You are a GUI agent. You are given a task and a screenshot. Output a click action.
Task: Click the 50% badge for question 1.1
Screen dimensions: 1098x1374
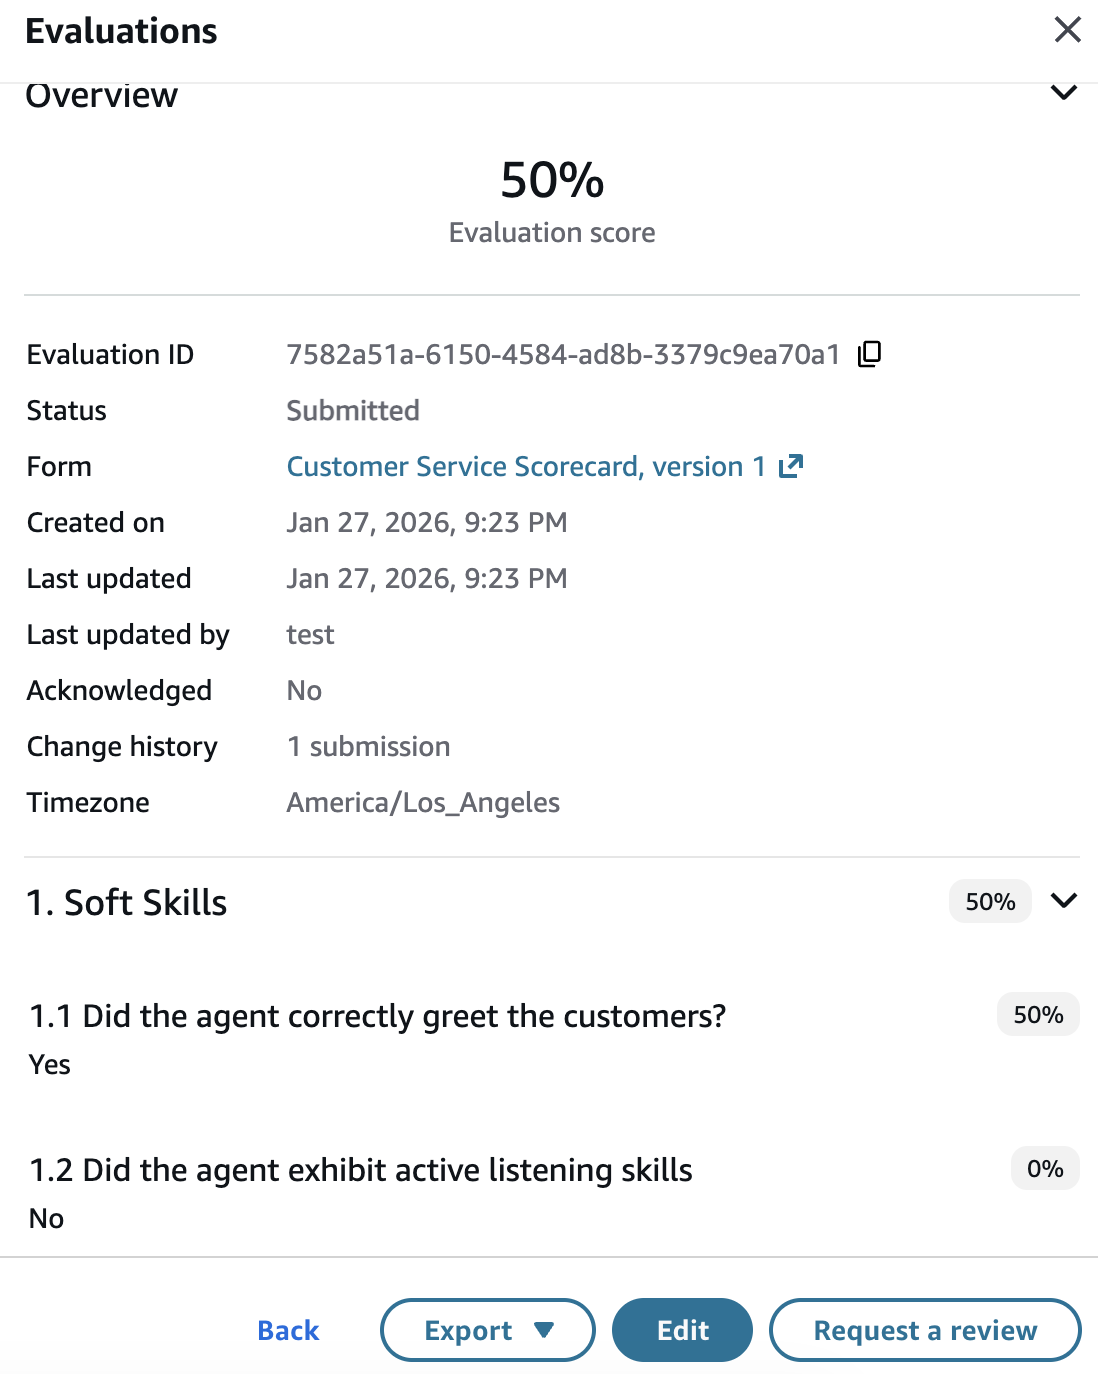(x=1038, y=1015)
